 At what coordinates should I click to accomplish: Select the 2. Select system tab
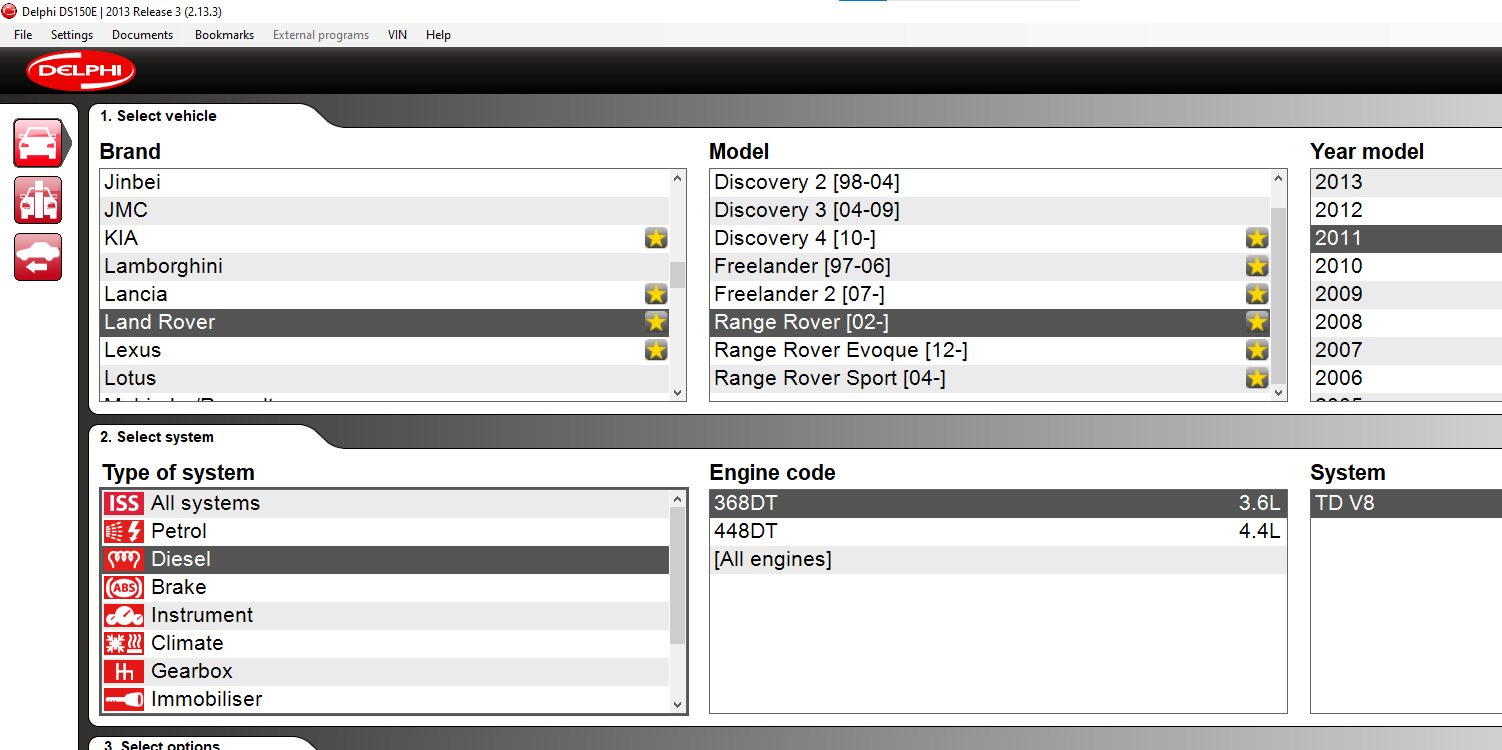pos(156,437)
